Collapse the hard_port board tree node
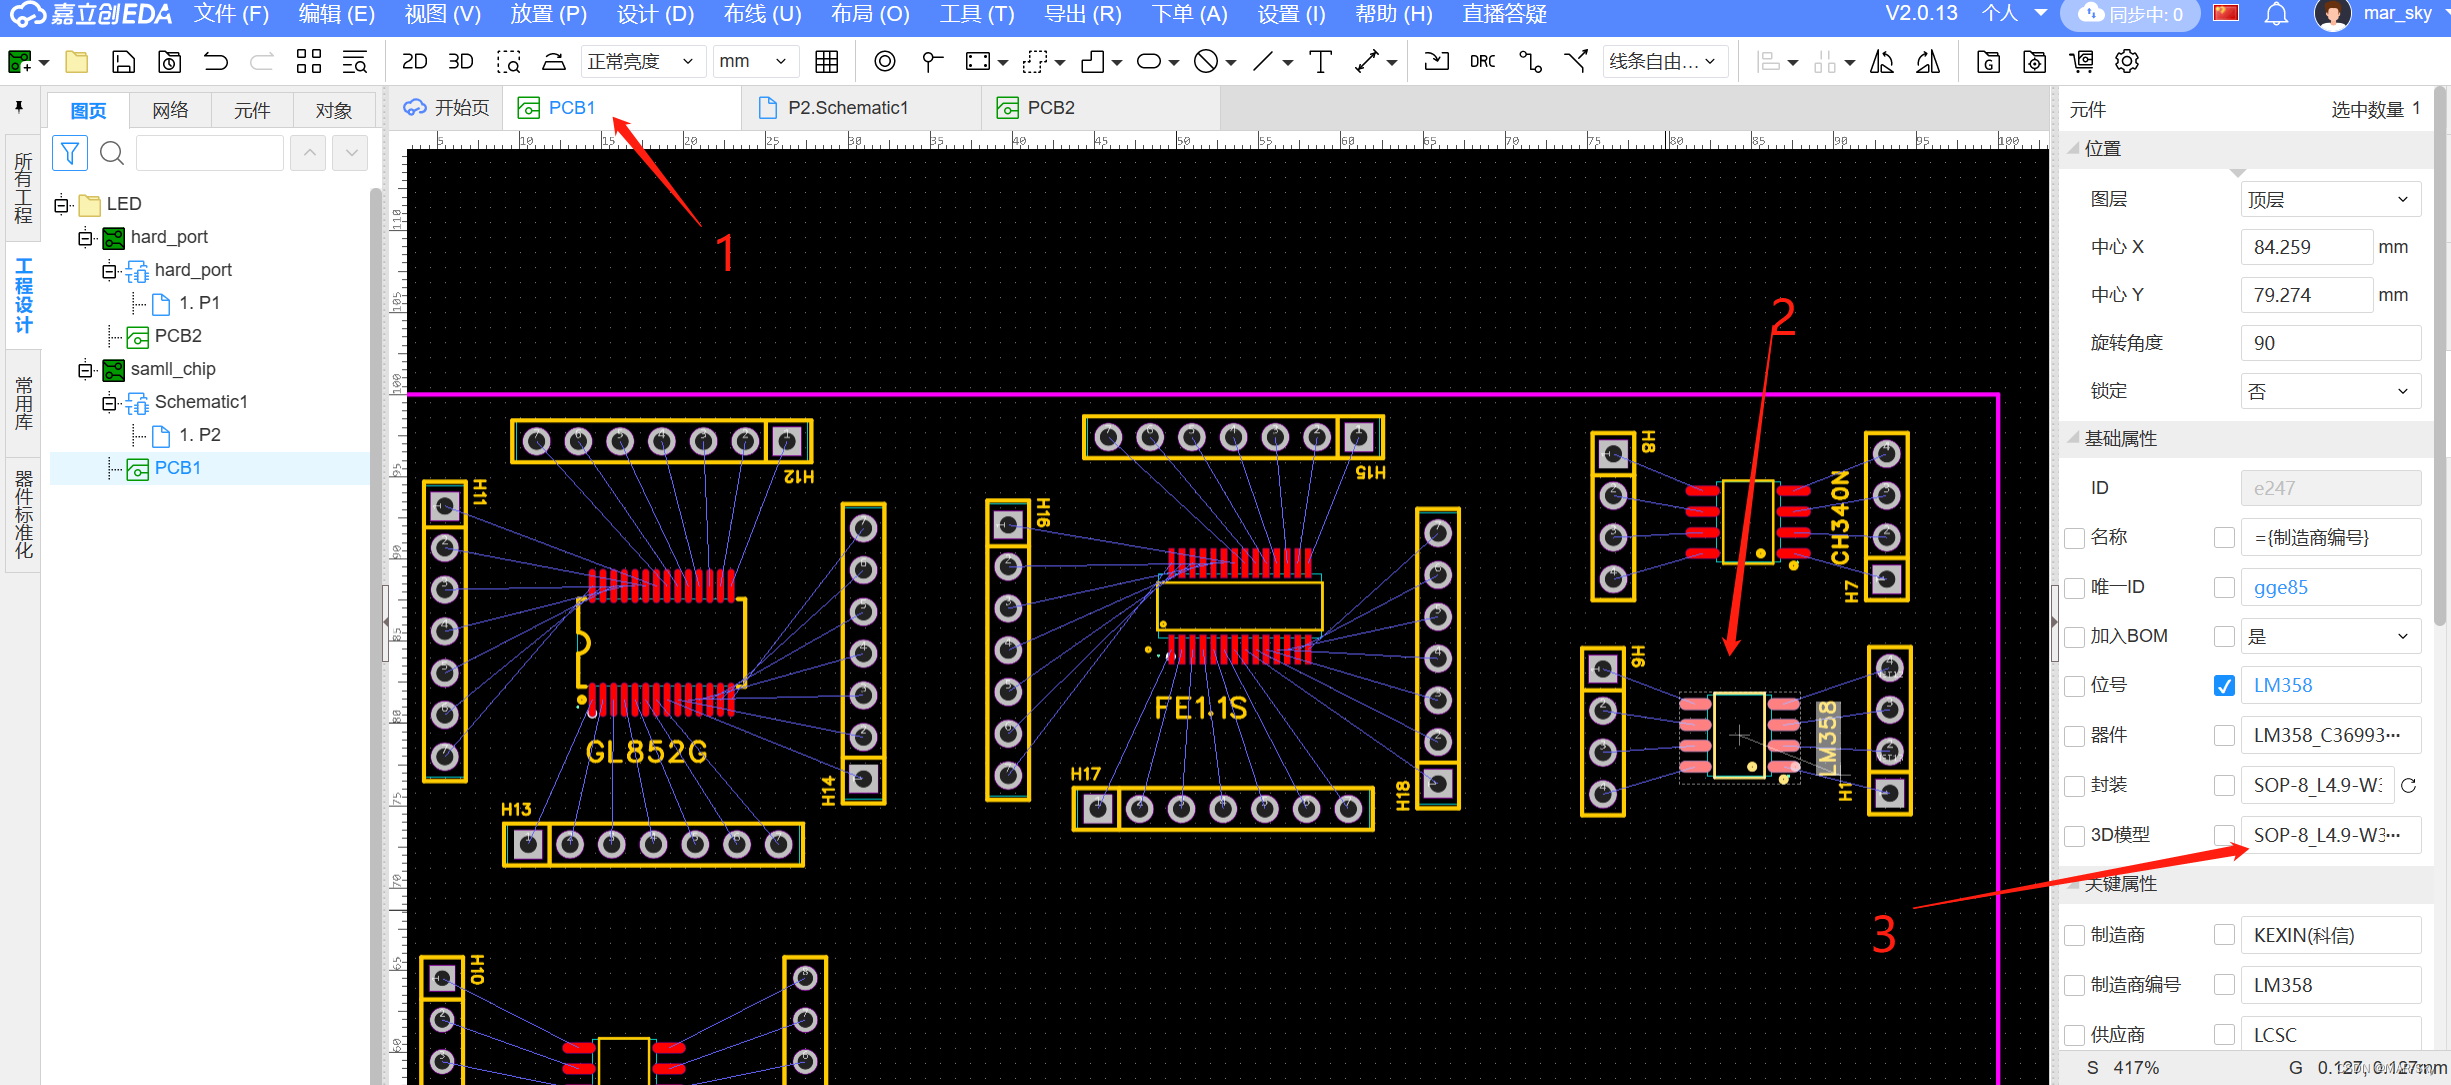Screen dimensions: 2451x1085 (86, 238)
